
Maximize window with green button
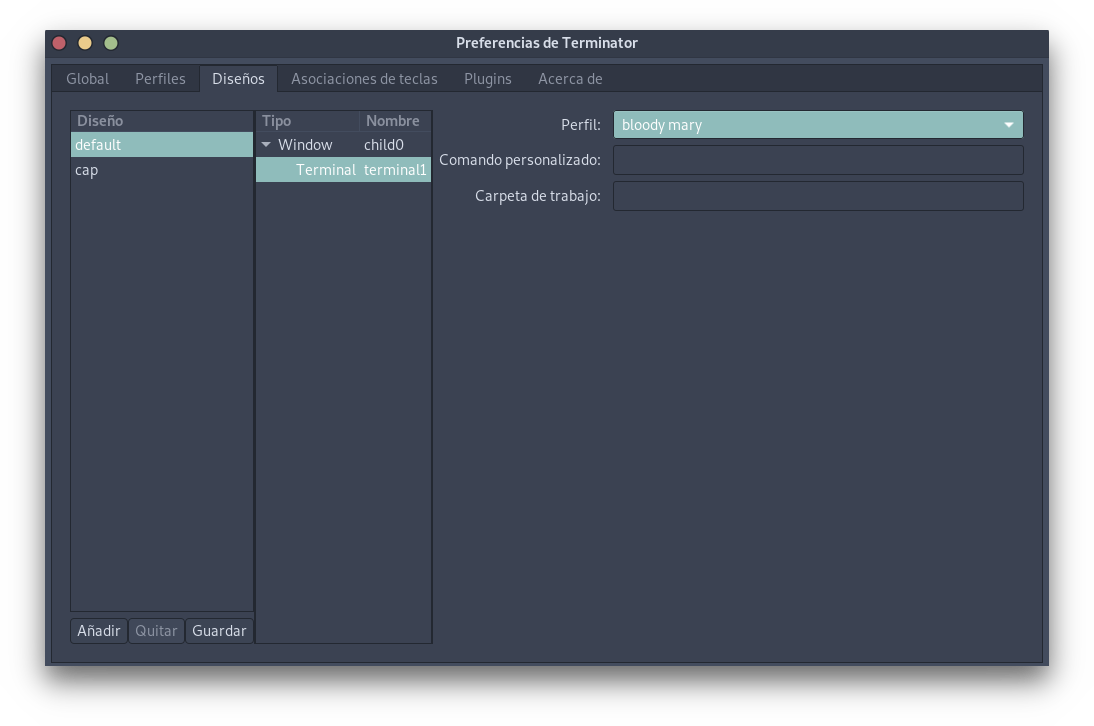[111, 43]
